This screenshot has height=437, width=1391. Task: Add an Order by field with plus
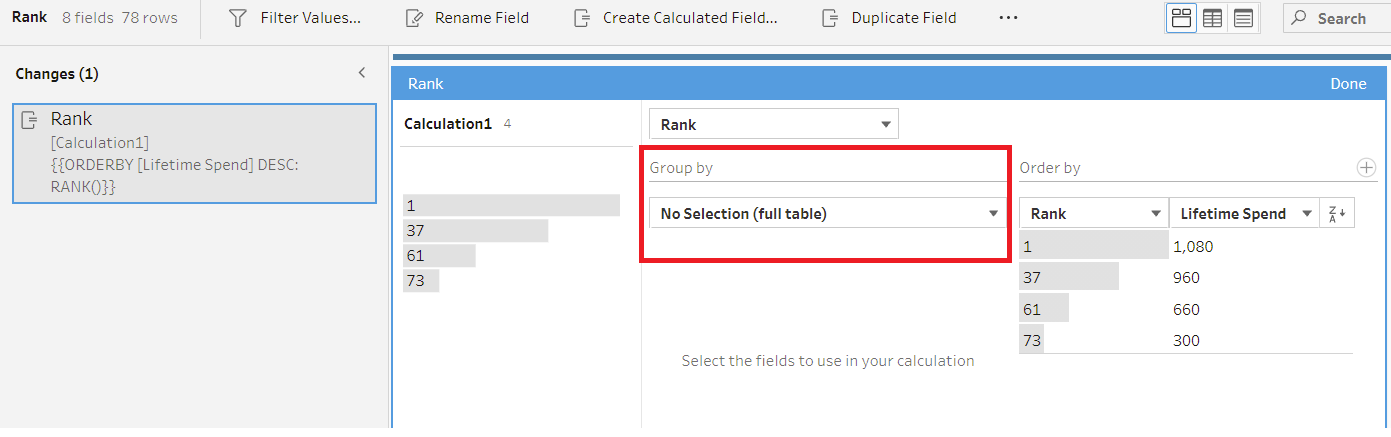point(1366,168)
